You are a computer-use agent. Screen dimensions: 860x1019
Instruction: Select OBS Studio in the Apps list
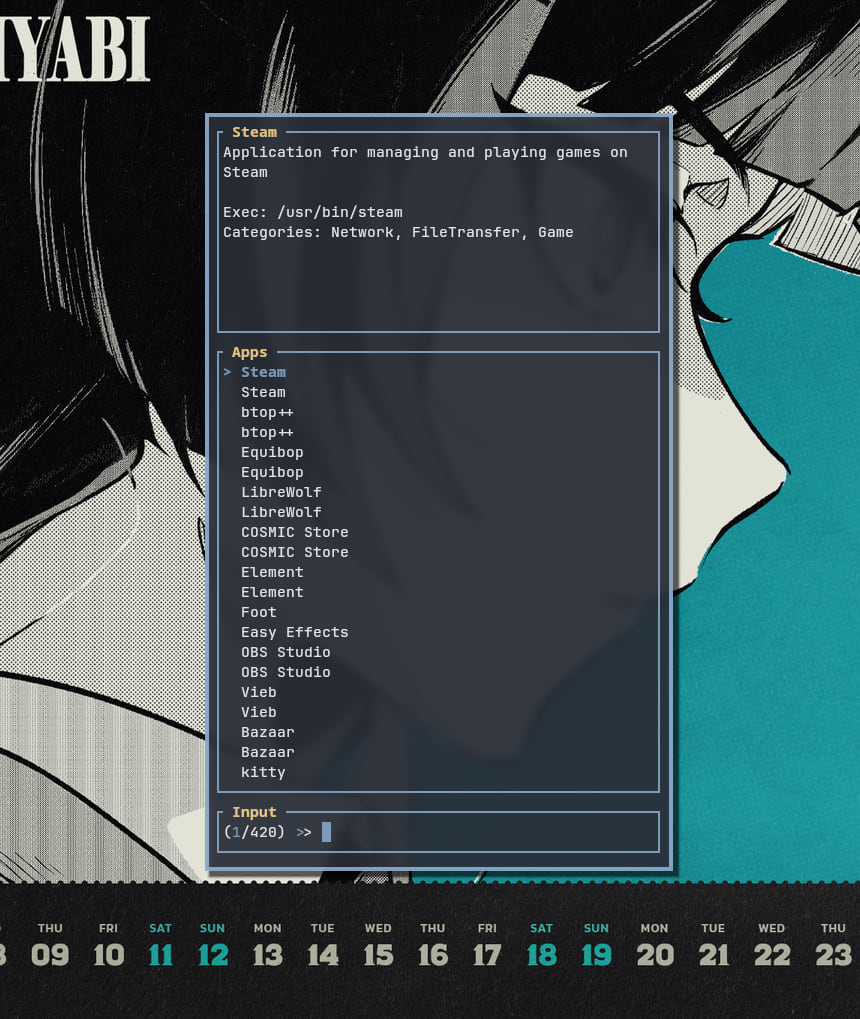tap(285, 651)
